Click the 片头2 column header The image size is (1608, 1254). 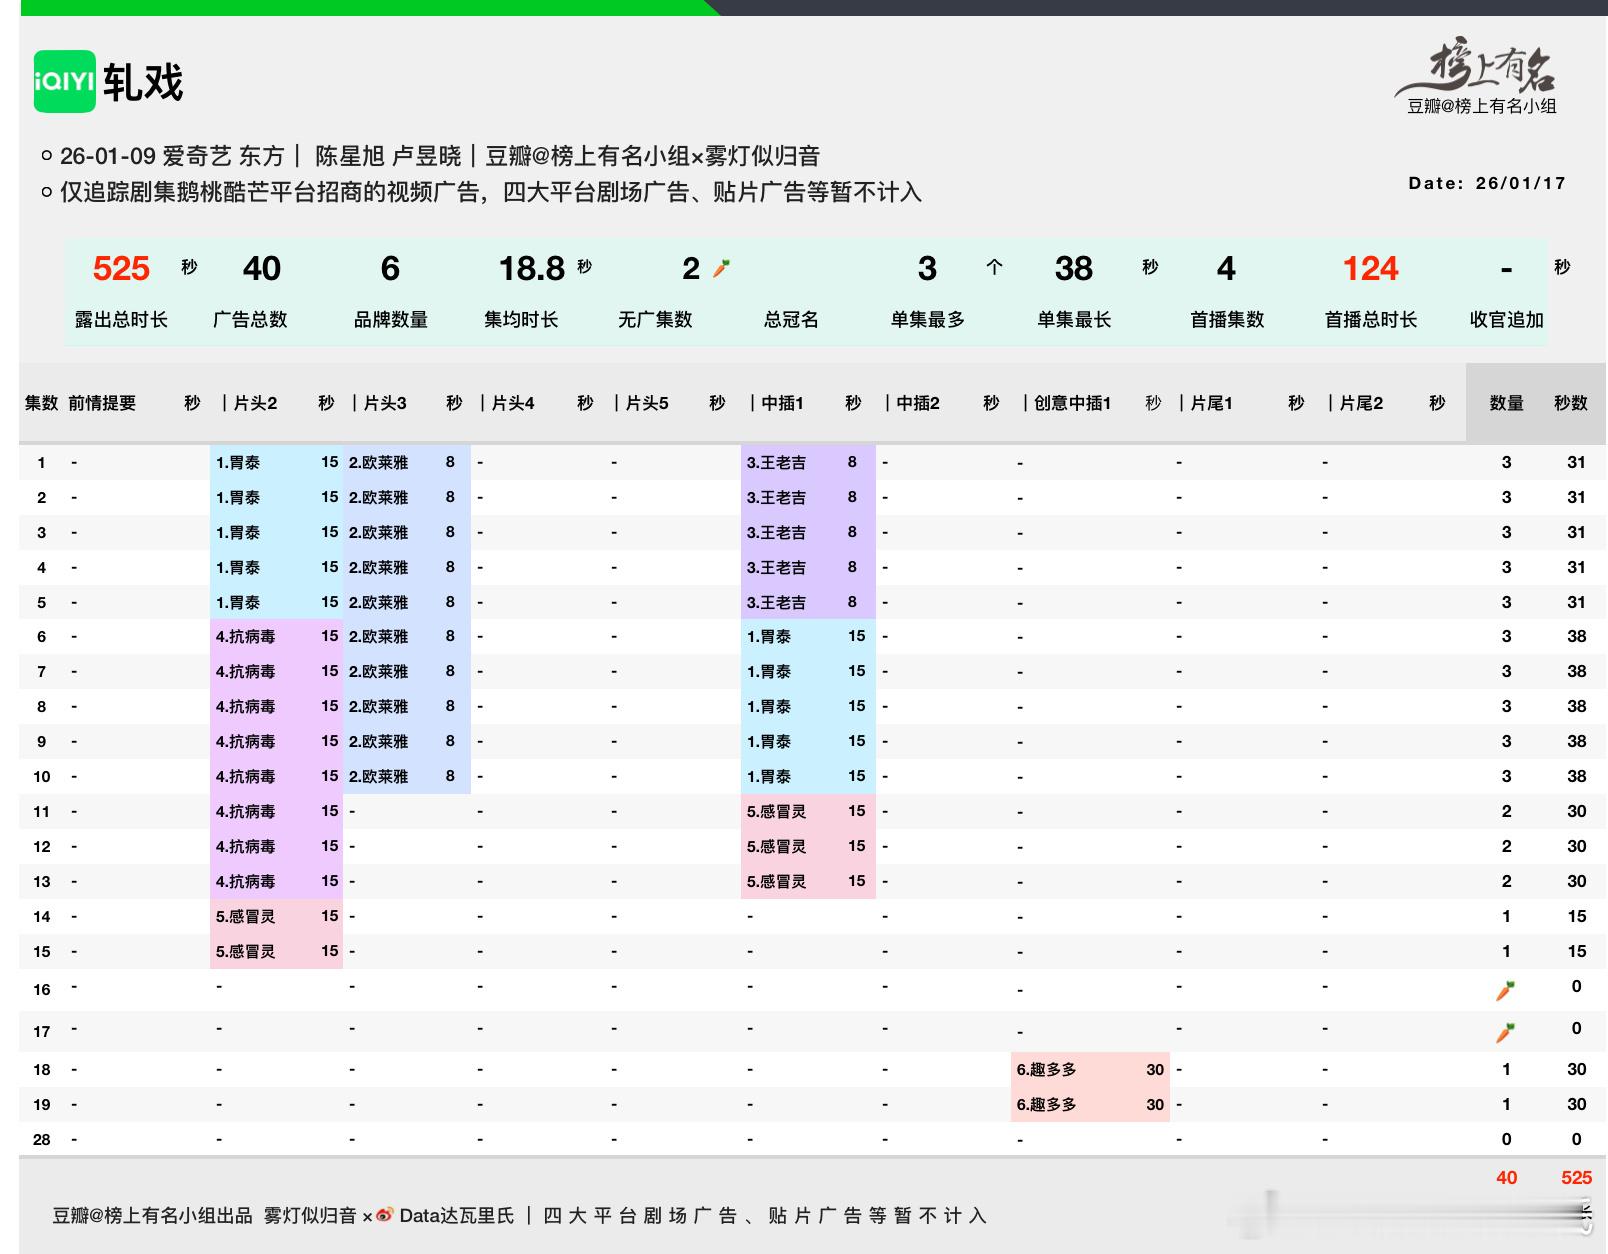(x=255, y=403)
